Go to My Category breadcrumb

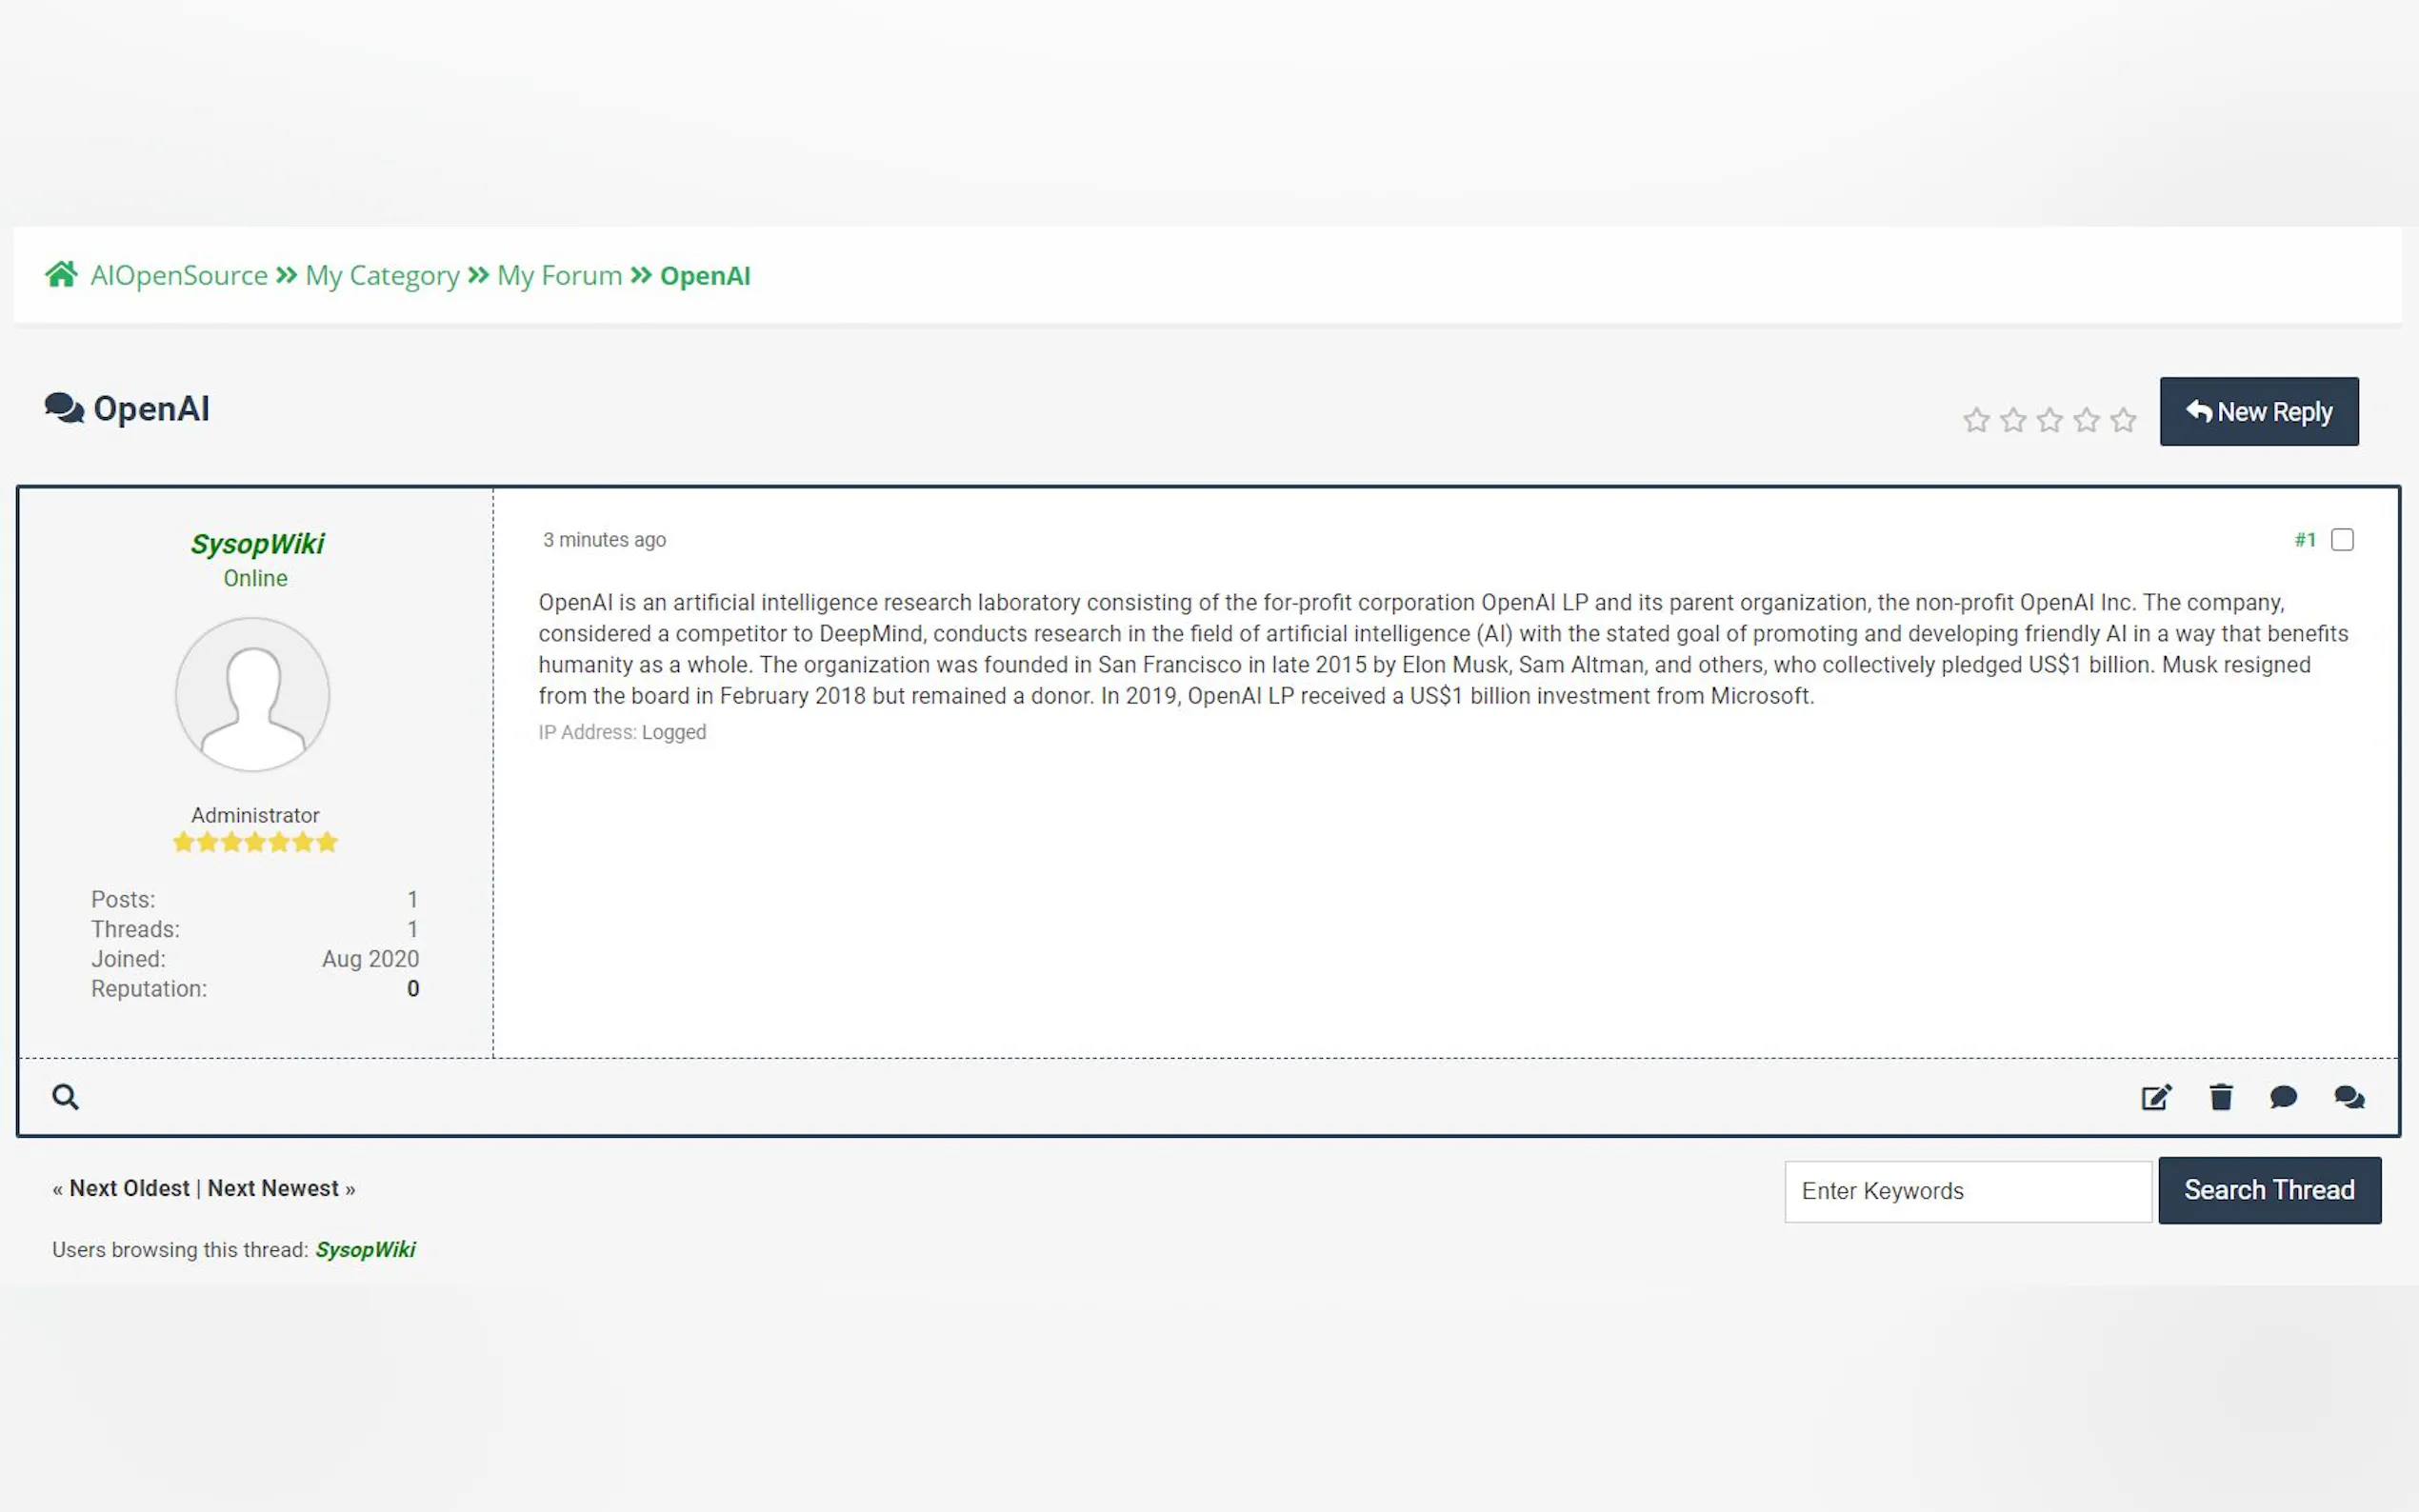pos(382,275)
